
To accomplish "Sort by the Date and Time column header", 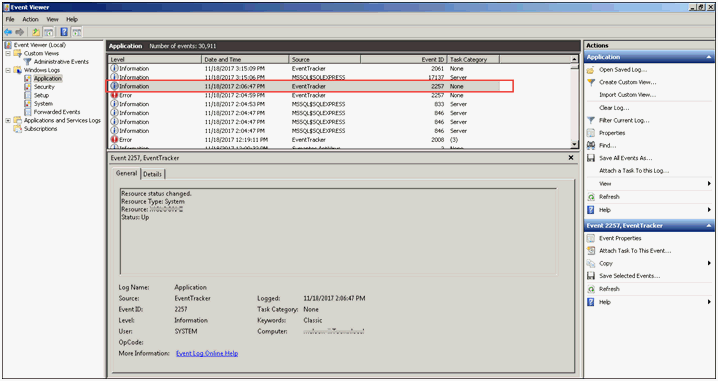I will 245,60.
